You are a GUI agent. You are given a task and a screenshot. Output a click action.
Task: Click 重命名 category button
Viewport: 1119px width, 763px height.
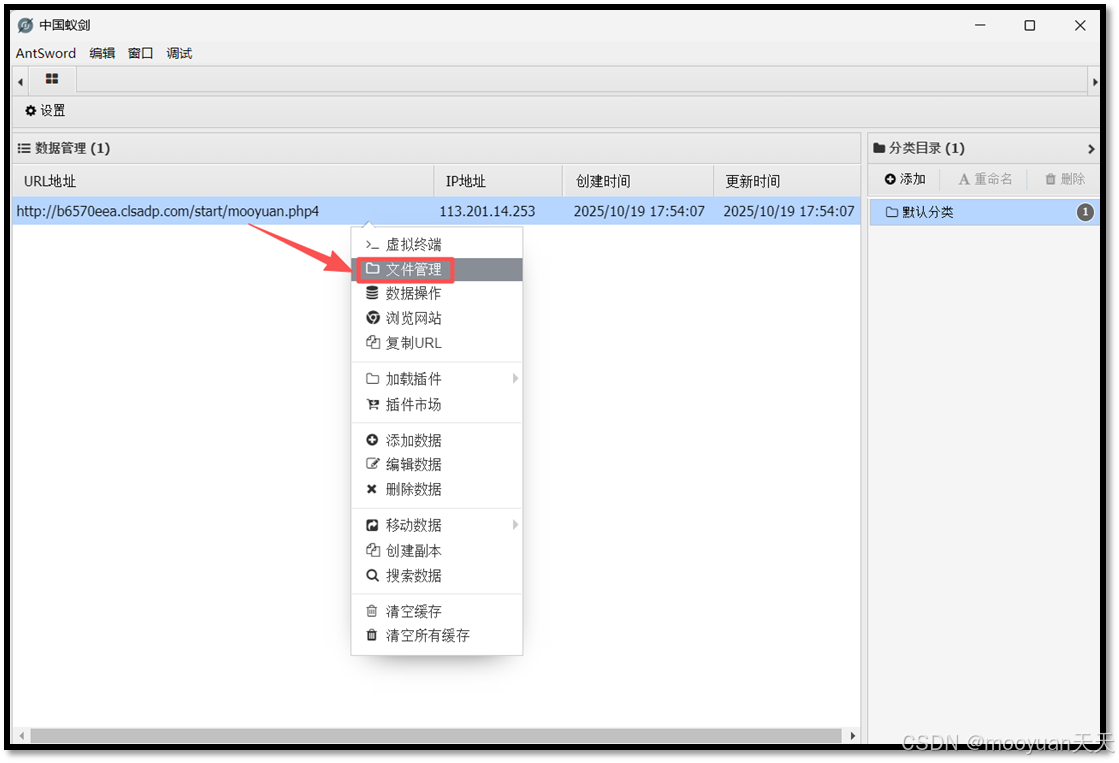(985, 179)
